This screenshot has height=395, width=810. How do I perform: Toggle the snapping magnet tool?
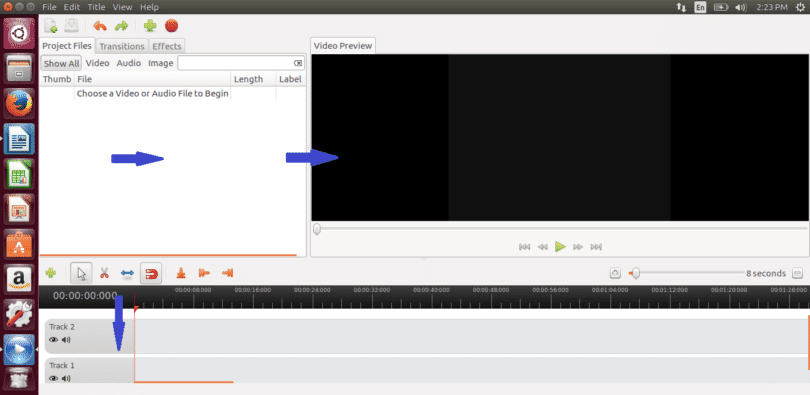click(151, 273)
